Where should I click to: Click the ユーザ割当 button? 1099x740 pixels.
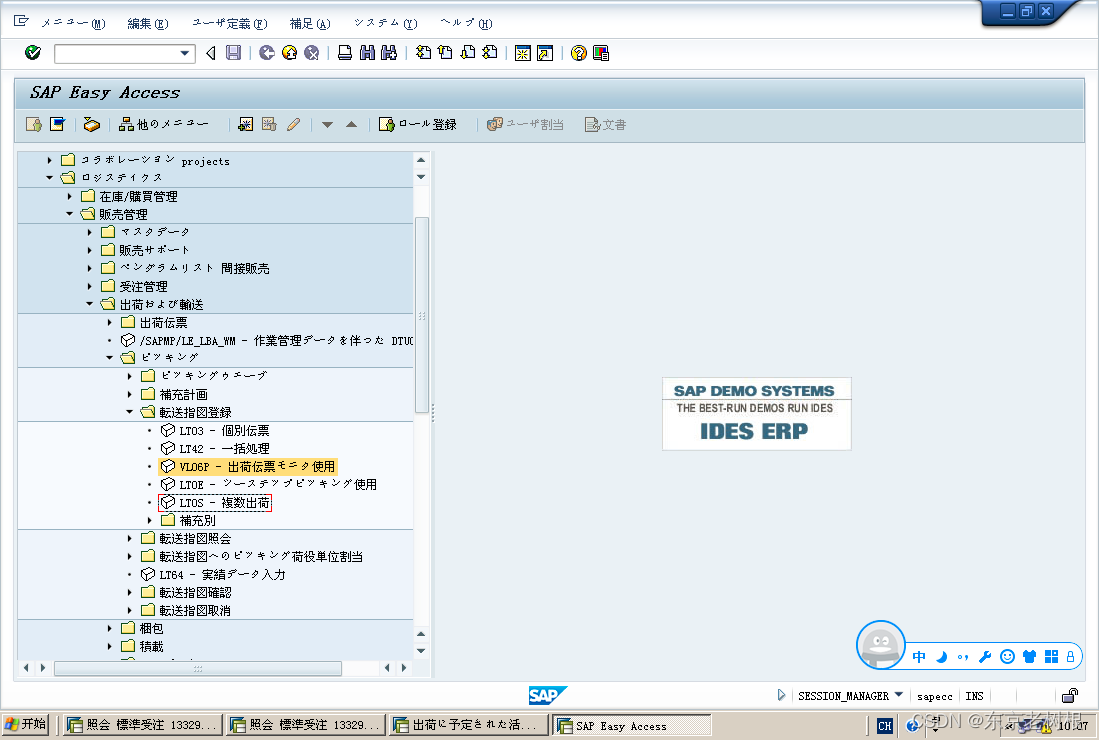(525, 125)
